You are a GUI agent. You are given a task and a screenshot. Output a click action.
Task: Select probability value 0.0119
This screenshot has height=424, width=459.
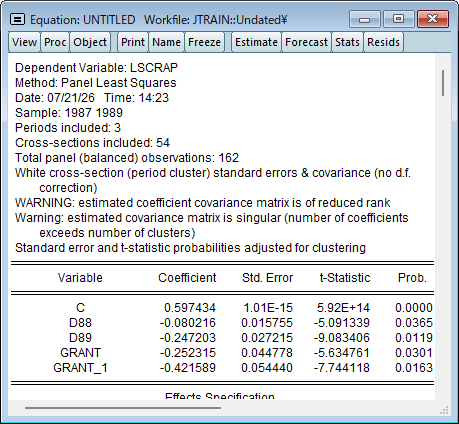(x=414, y=338)
